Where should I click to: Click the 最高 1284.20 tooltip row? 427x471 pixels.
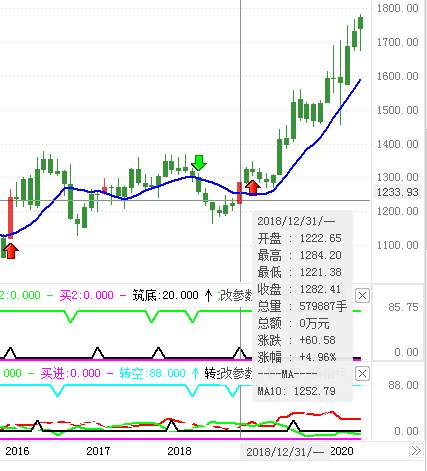coord(300,255)
